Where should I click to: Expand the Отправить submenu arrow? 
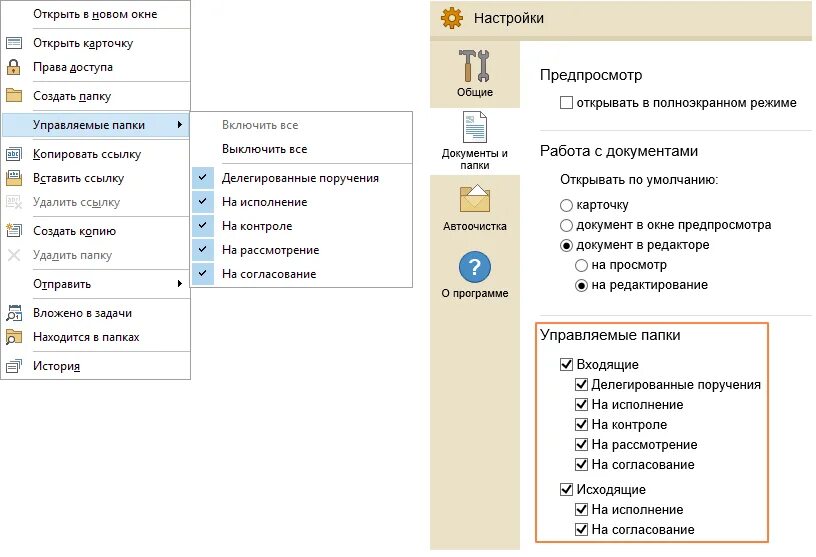180,284
